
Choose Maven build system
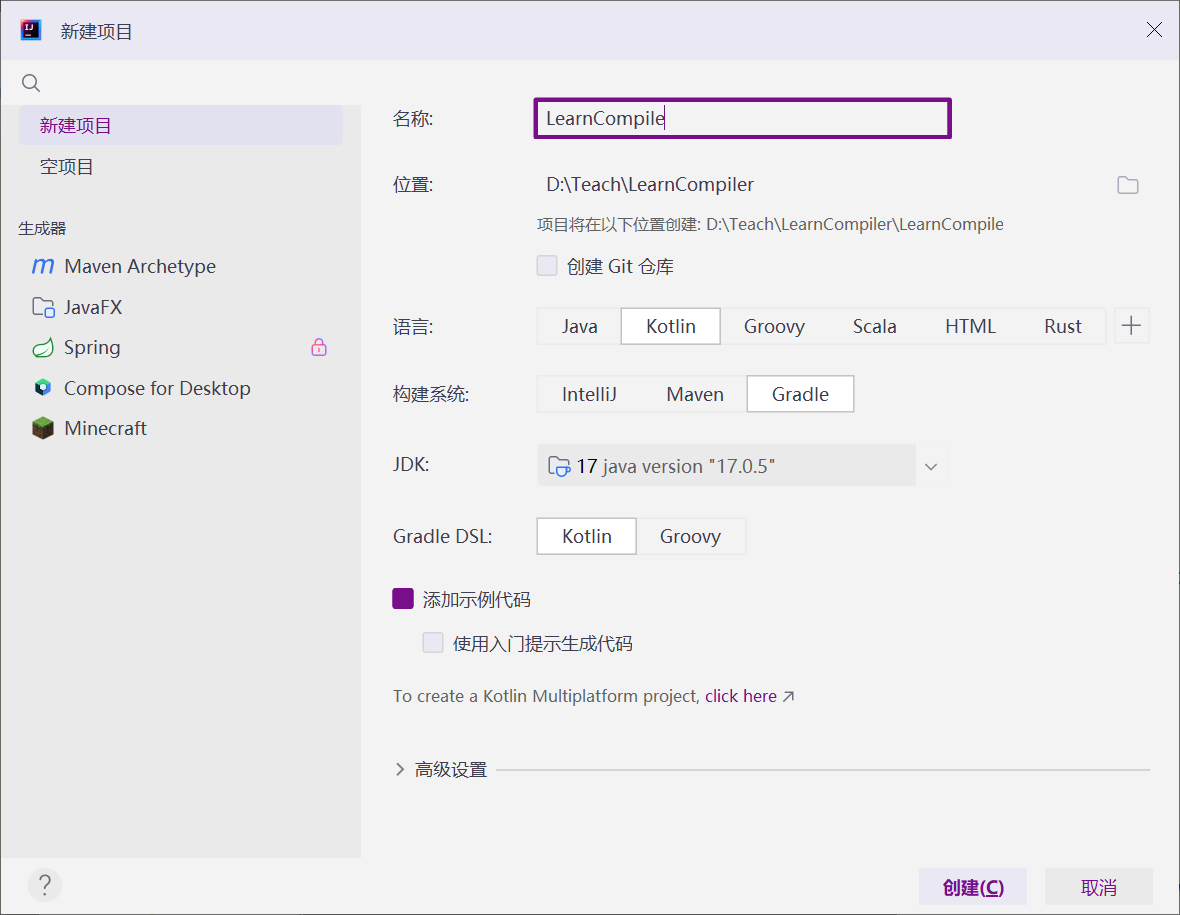695,394
